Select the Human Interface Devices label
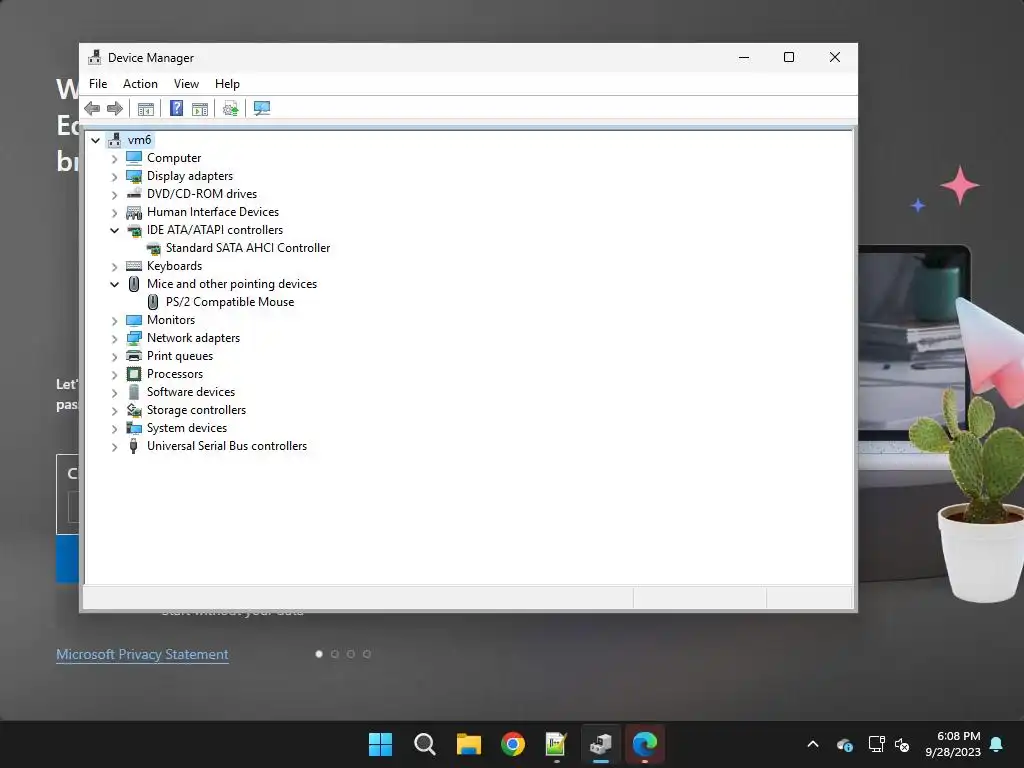Screen dimensions: 1024x768 tap(213, 212)
